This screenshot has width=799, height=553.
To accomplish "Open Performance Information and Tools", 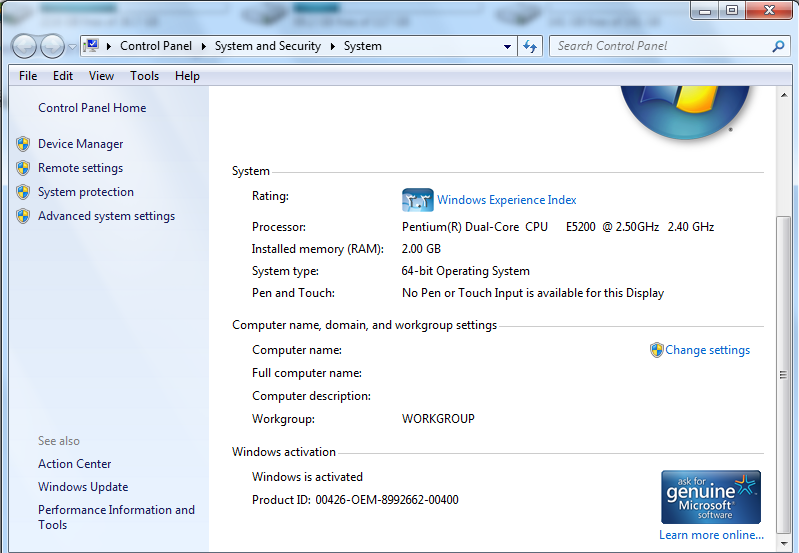I will [116, 517].
